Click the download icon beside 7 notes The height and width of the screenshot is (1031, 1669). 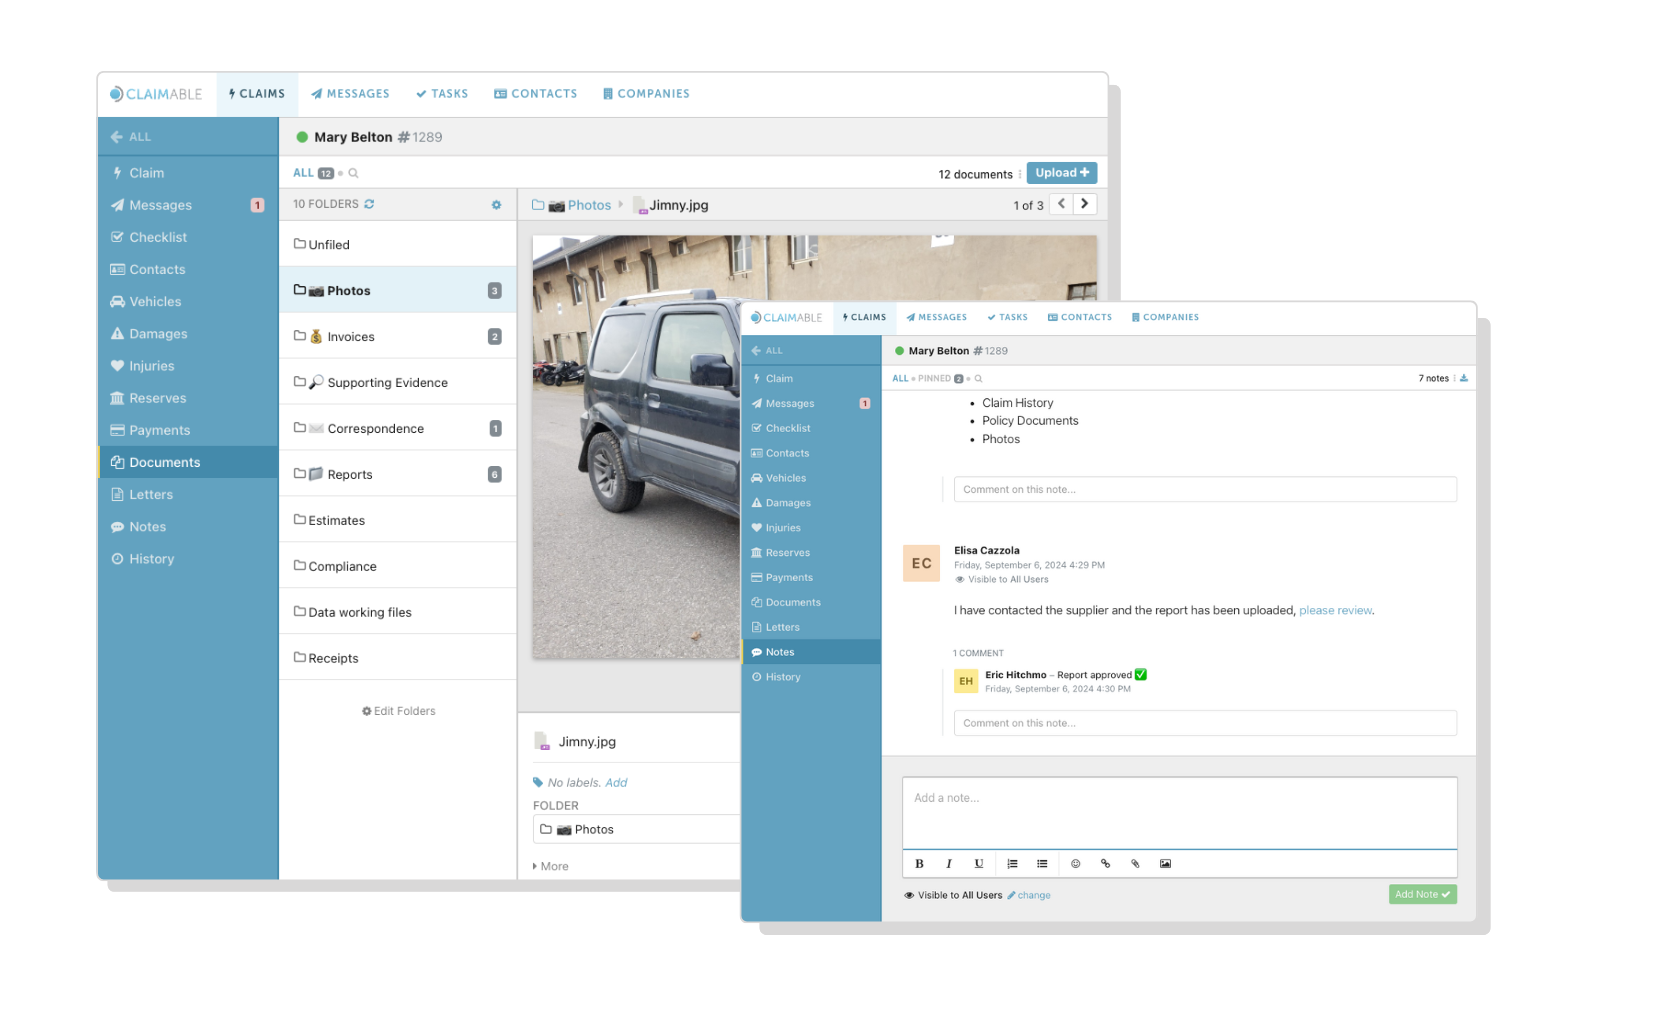click(x=1464, y=378)
